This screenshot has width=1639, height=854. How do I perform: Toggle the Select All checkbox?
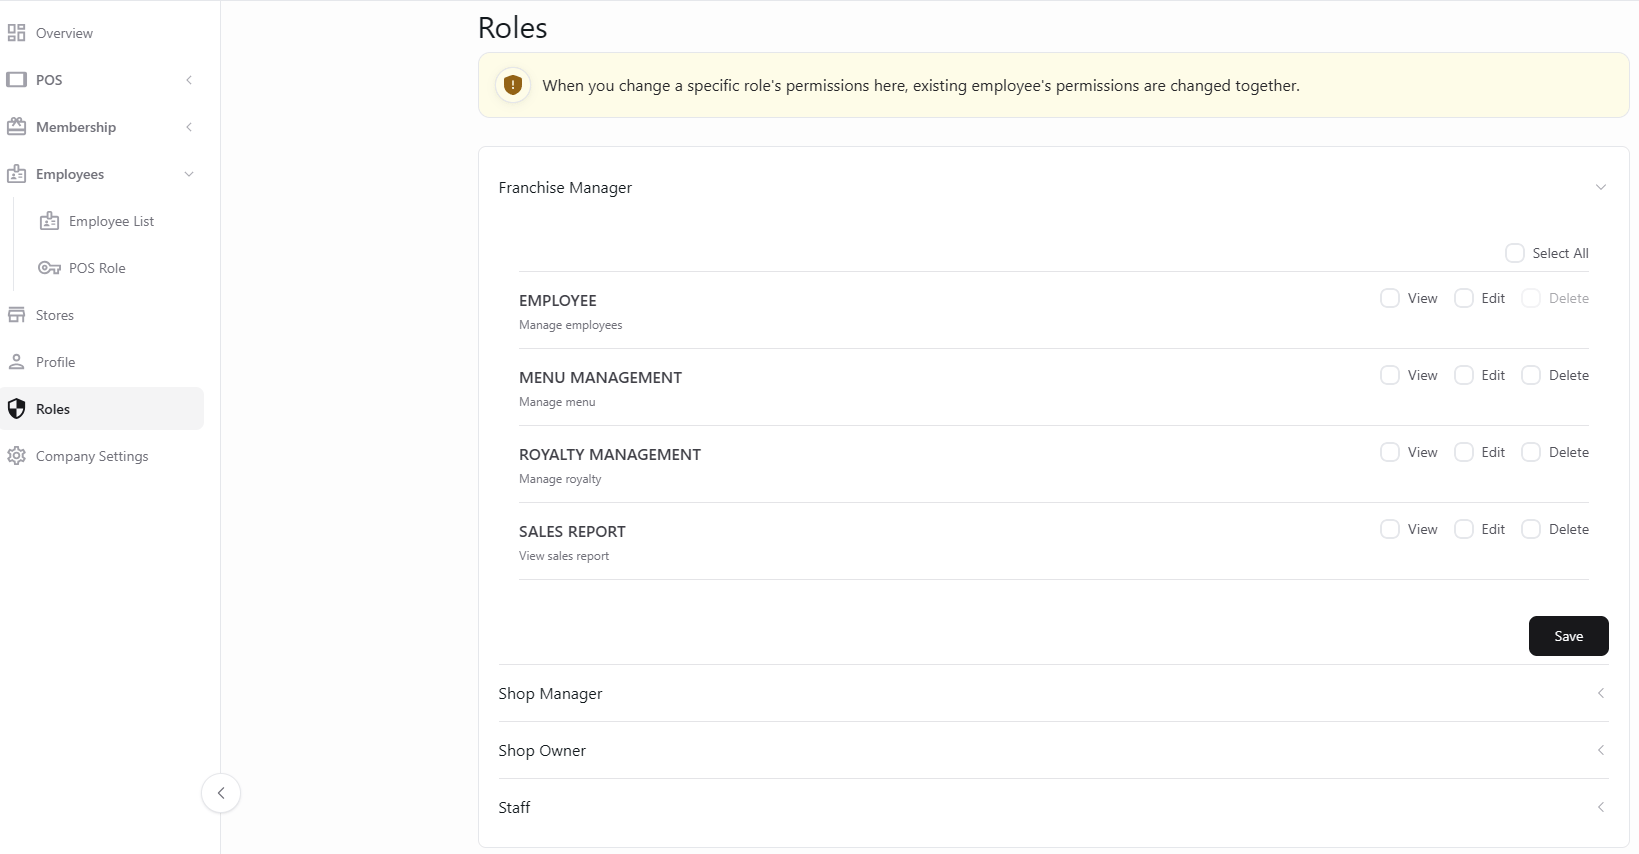coord(1515,253)
